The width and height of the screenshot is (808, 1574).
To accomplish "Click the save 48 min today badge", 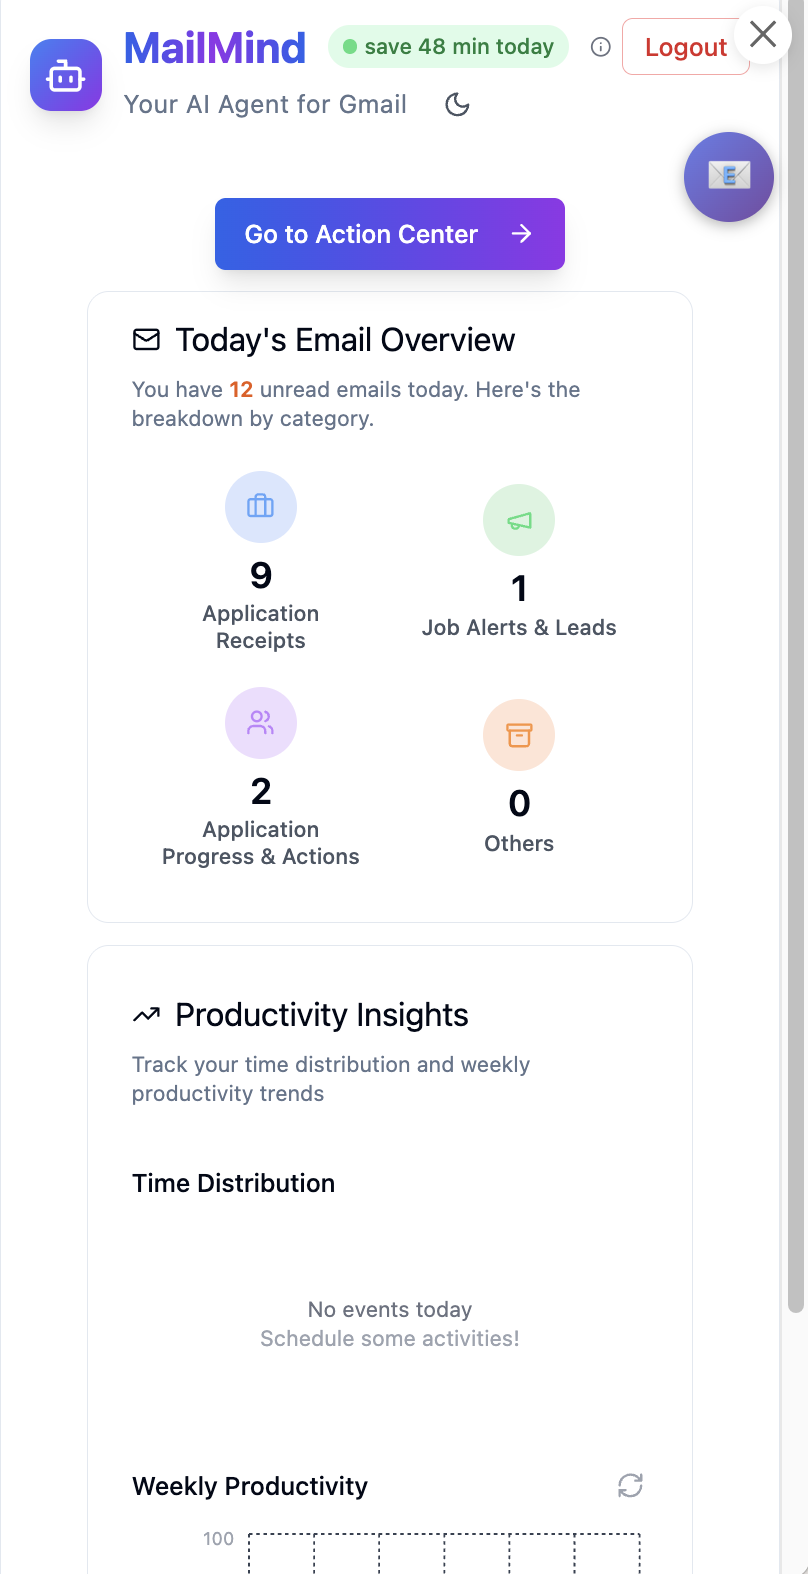I will click(448, 47).
